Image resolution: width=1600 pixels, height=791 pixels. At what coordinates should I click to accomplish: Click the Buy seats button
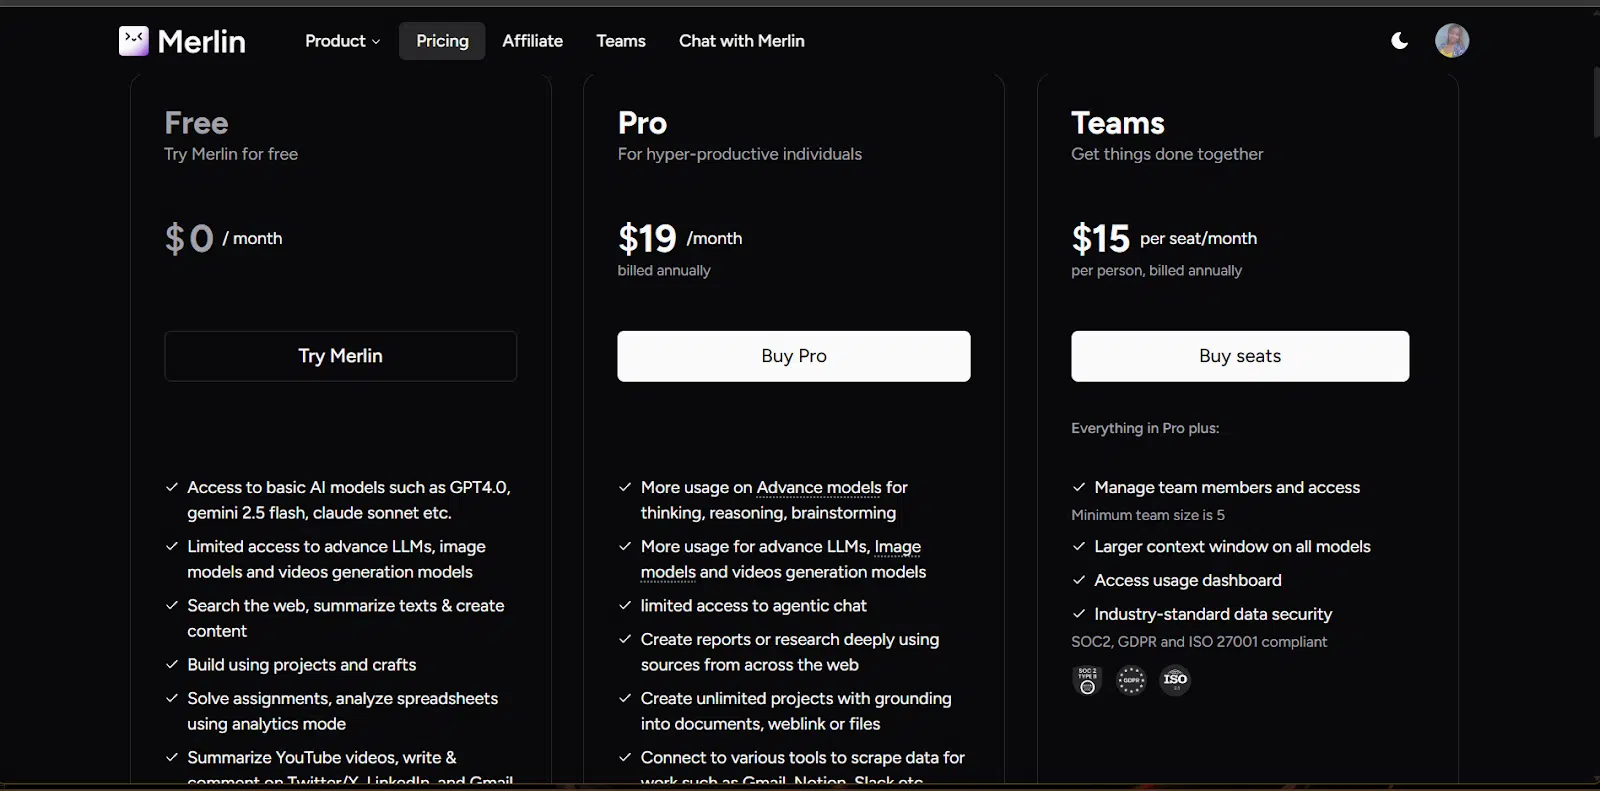pos(1240,356)
